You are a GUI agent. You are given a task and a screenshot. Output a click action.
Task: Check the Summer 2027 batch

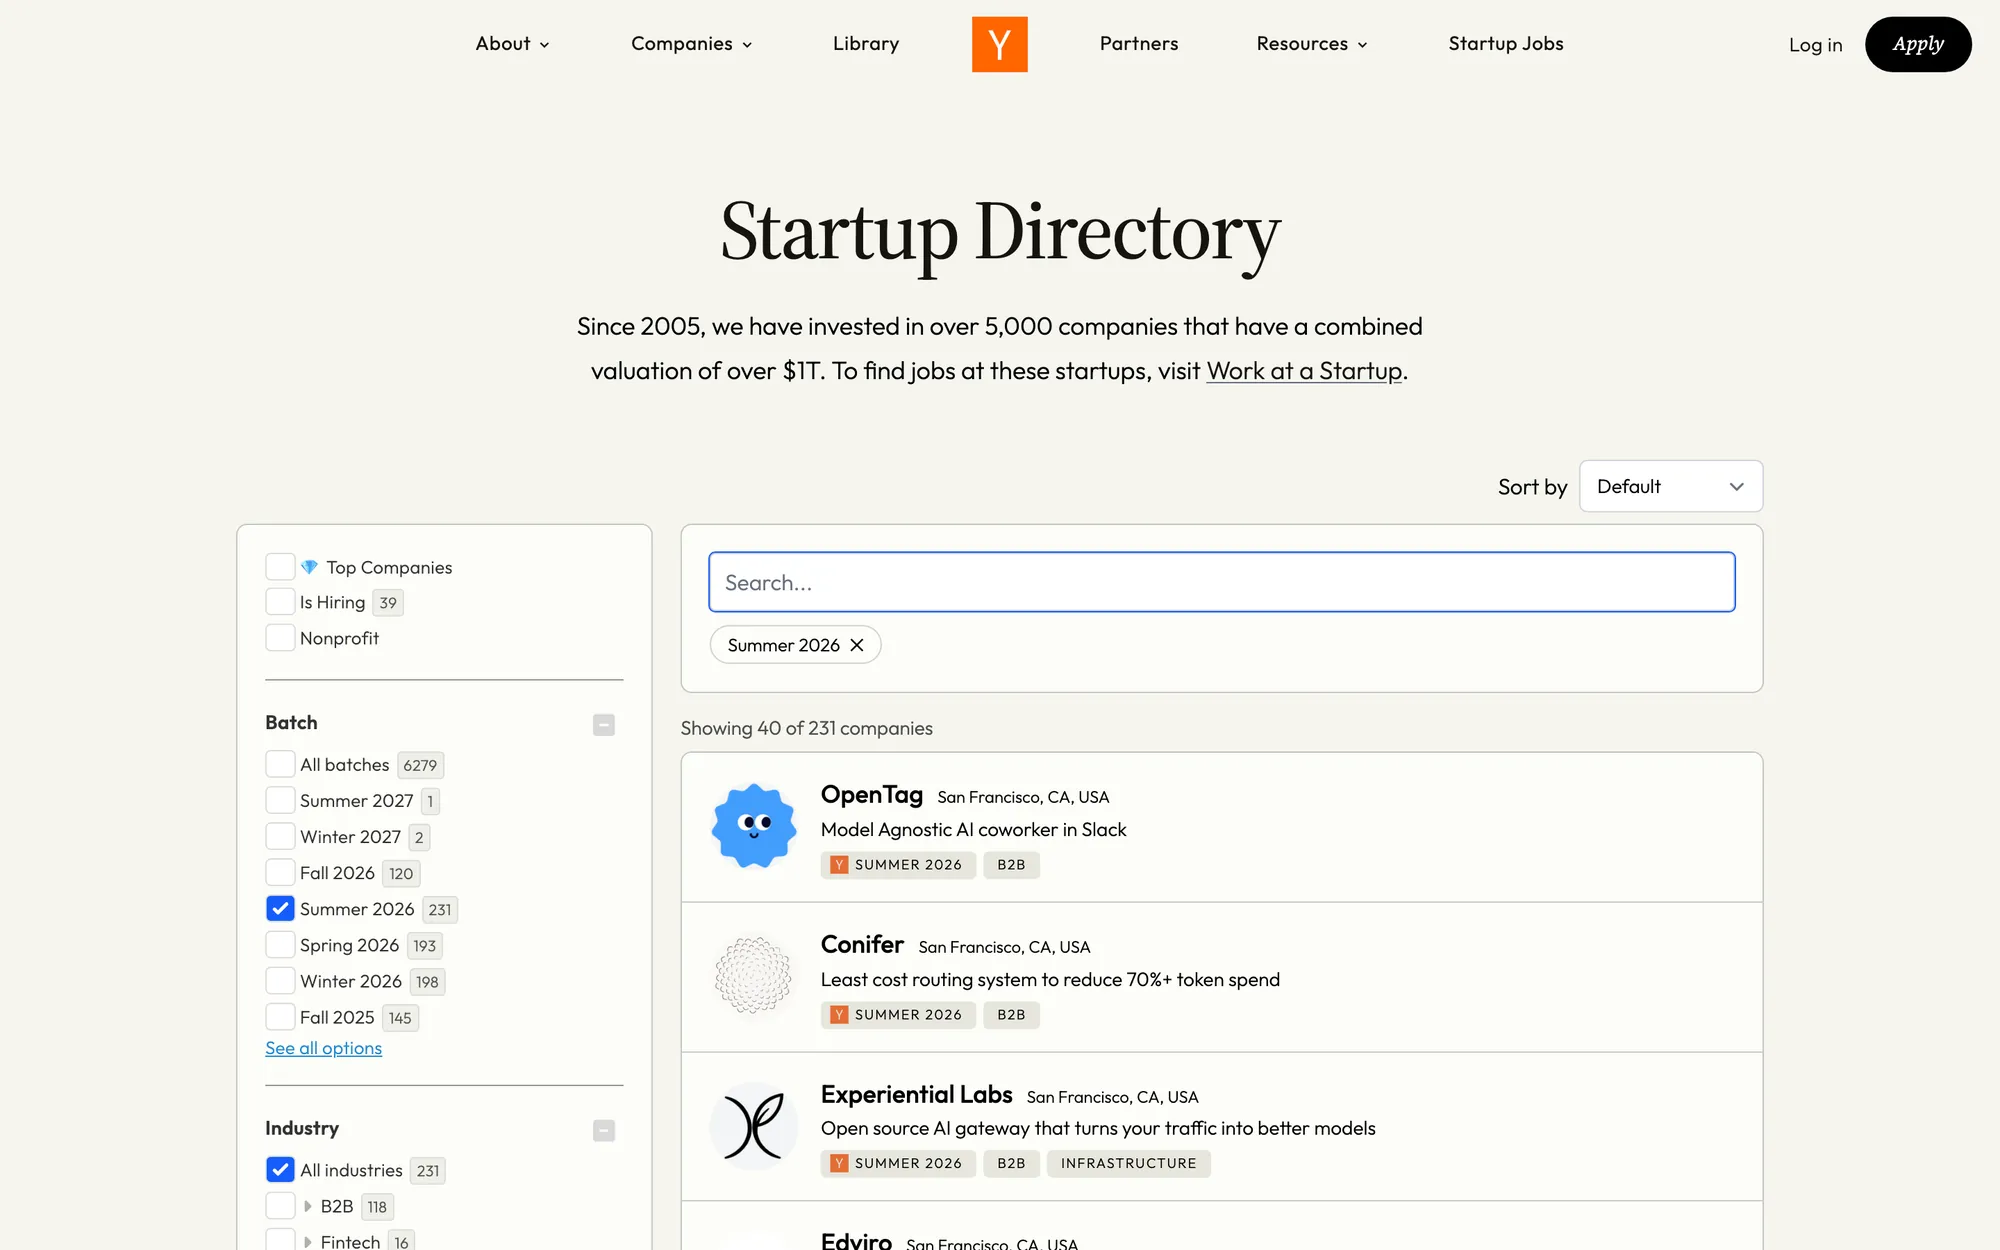[x=280, y=801]
